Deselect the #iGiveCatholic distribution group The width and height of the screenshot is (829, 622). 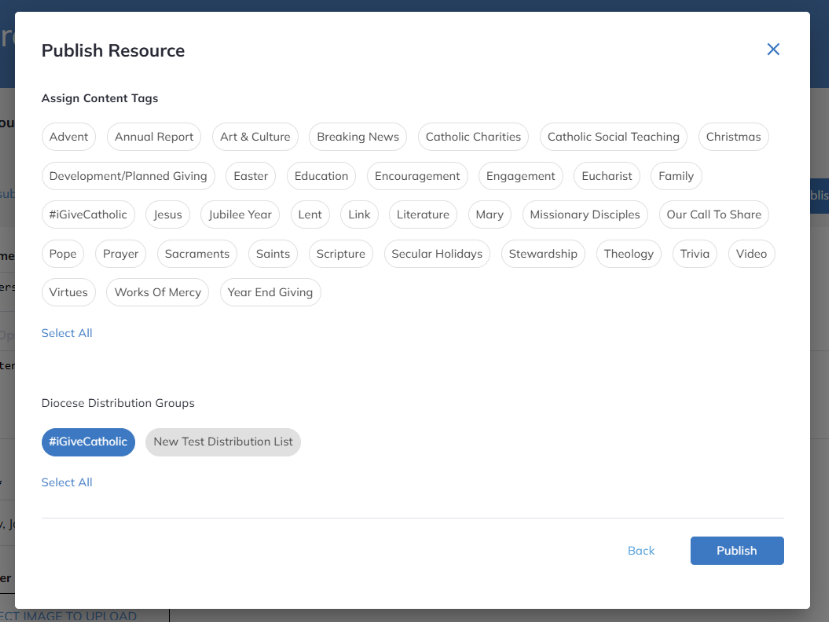pyautogui.click(x=88, y=441)
